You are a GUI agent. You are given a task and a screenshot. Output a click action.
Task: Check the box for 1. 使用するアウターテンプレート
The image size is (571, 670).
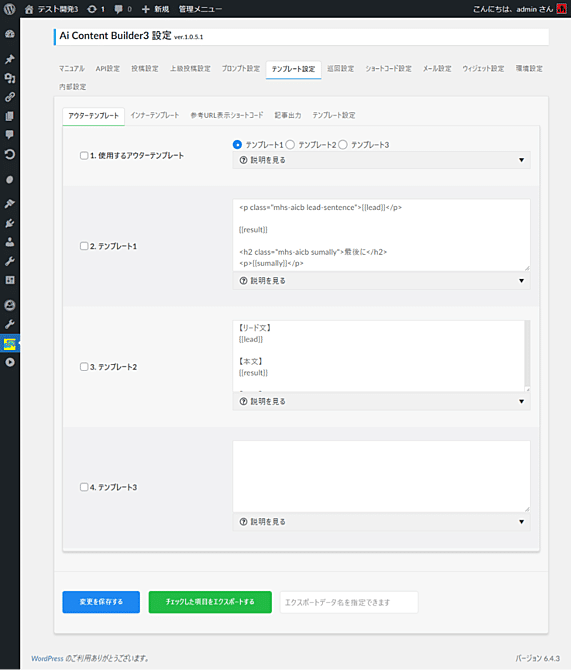(84, 156)
